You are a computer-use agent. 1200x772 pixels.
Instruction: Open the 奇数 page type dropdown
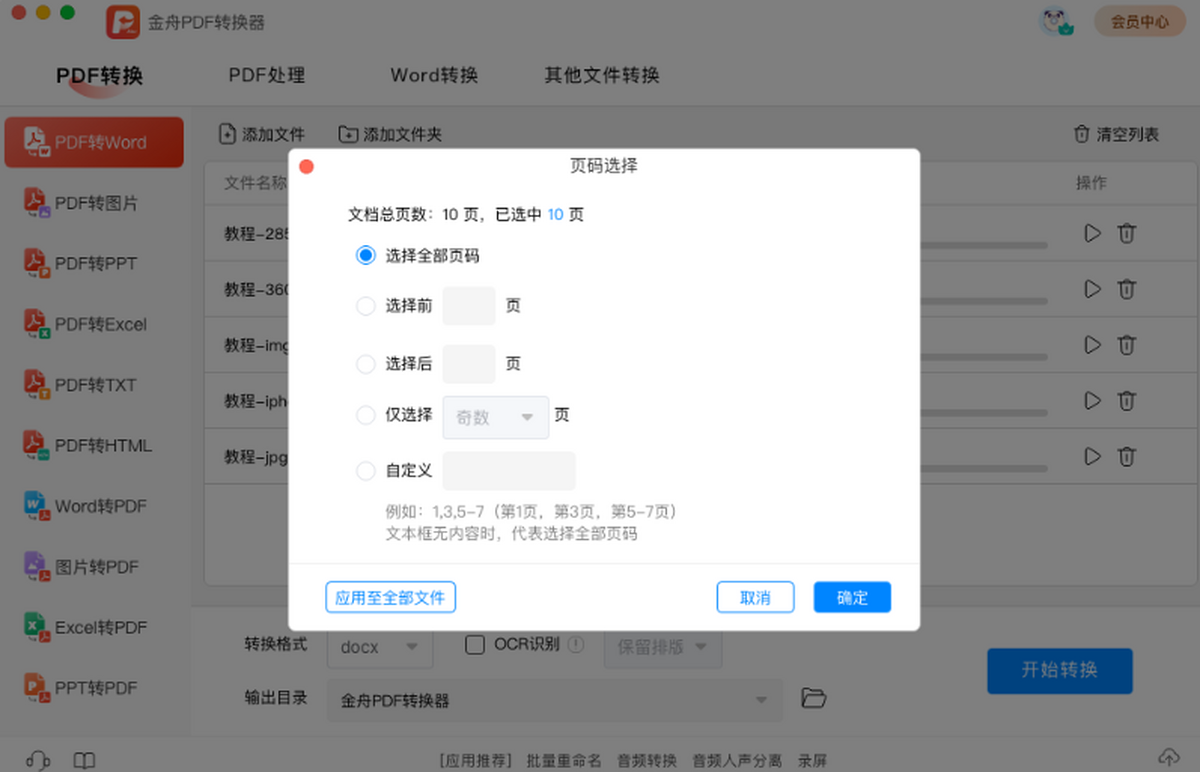[496, 418]
